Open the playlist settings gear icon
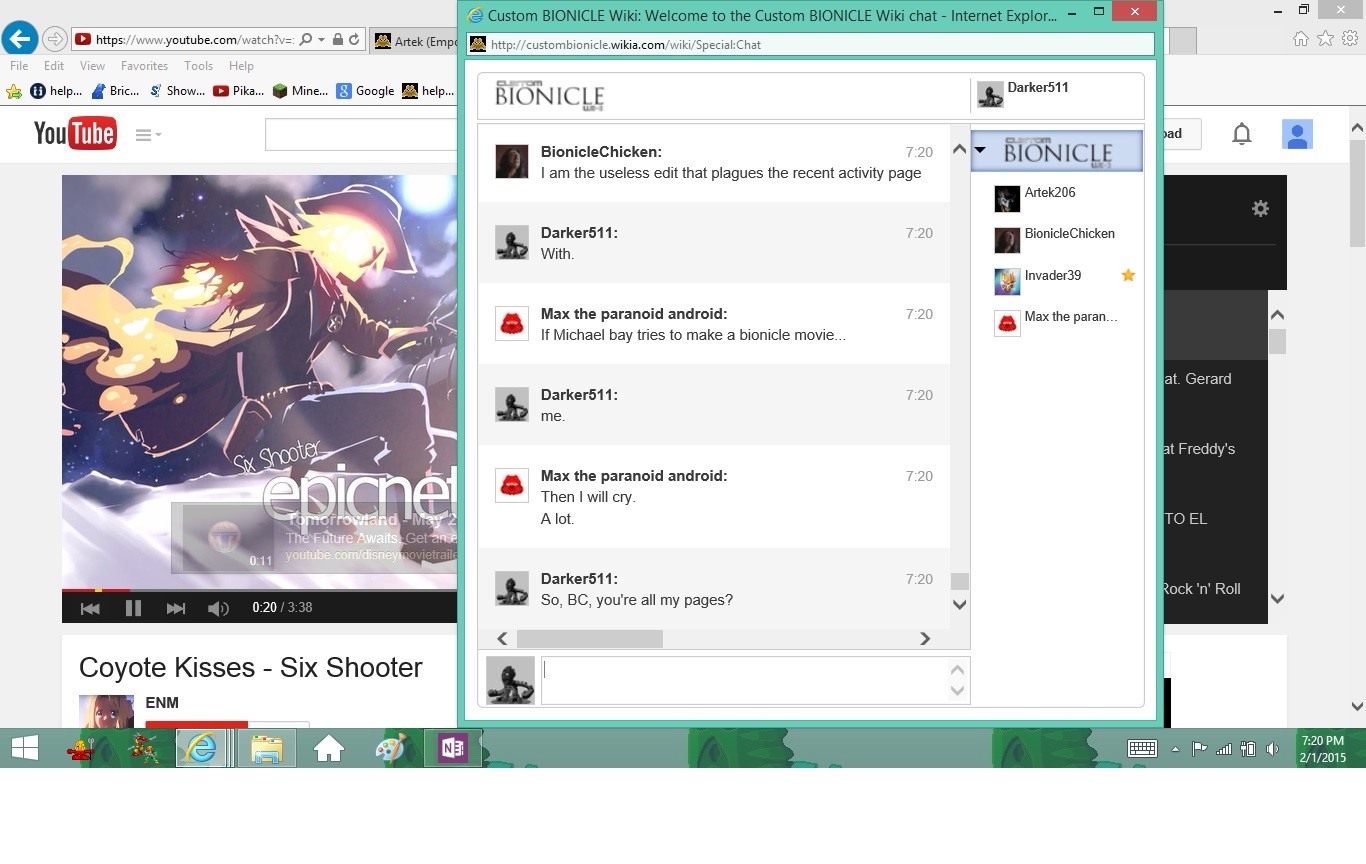The image size is (1366, 864). coord(1260,208)
